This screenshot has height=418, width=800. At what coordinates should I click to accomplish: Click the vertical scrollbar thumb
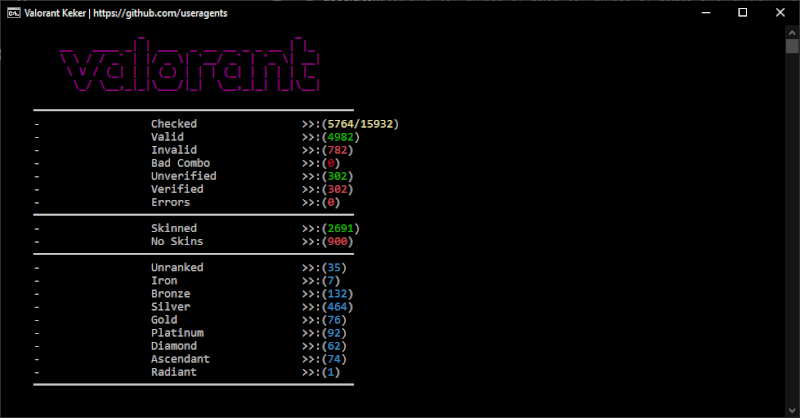point(792,46)
